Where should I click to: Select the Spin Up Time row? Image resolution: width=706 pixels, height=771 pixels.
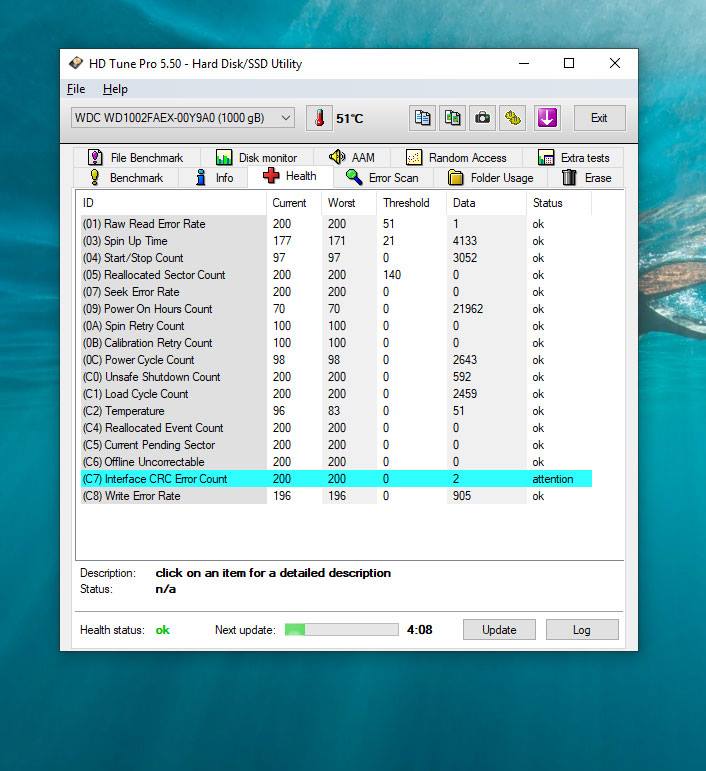point(336,241)
